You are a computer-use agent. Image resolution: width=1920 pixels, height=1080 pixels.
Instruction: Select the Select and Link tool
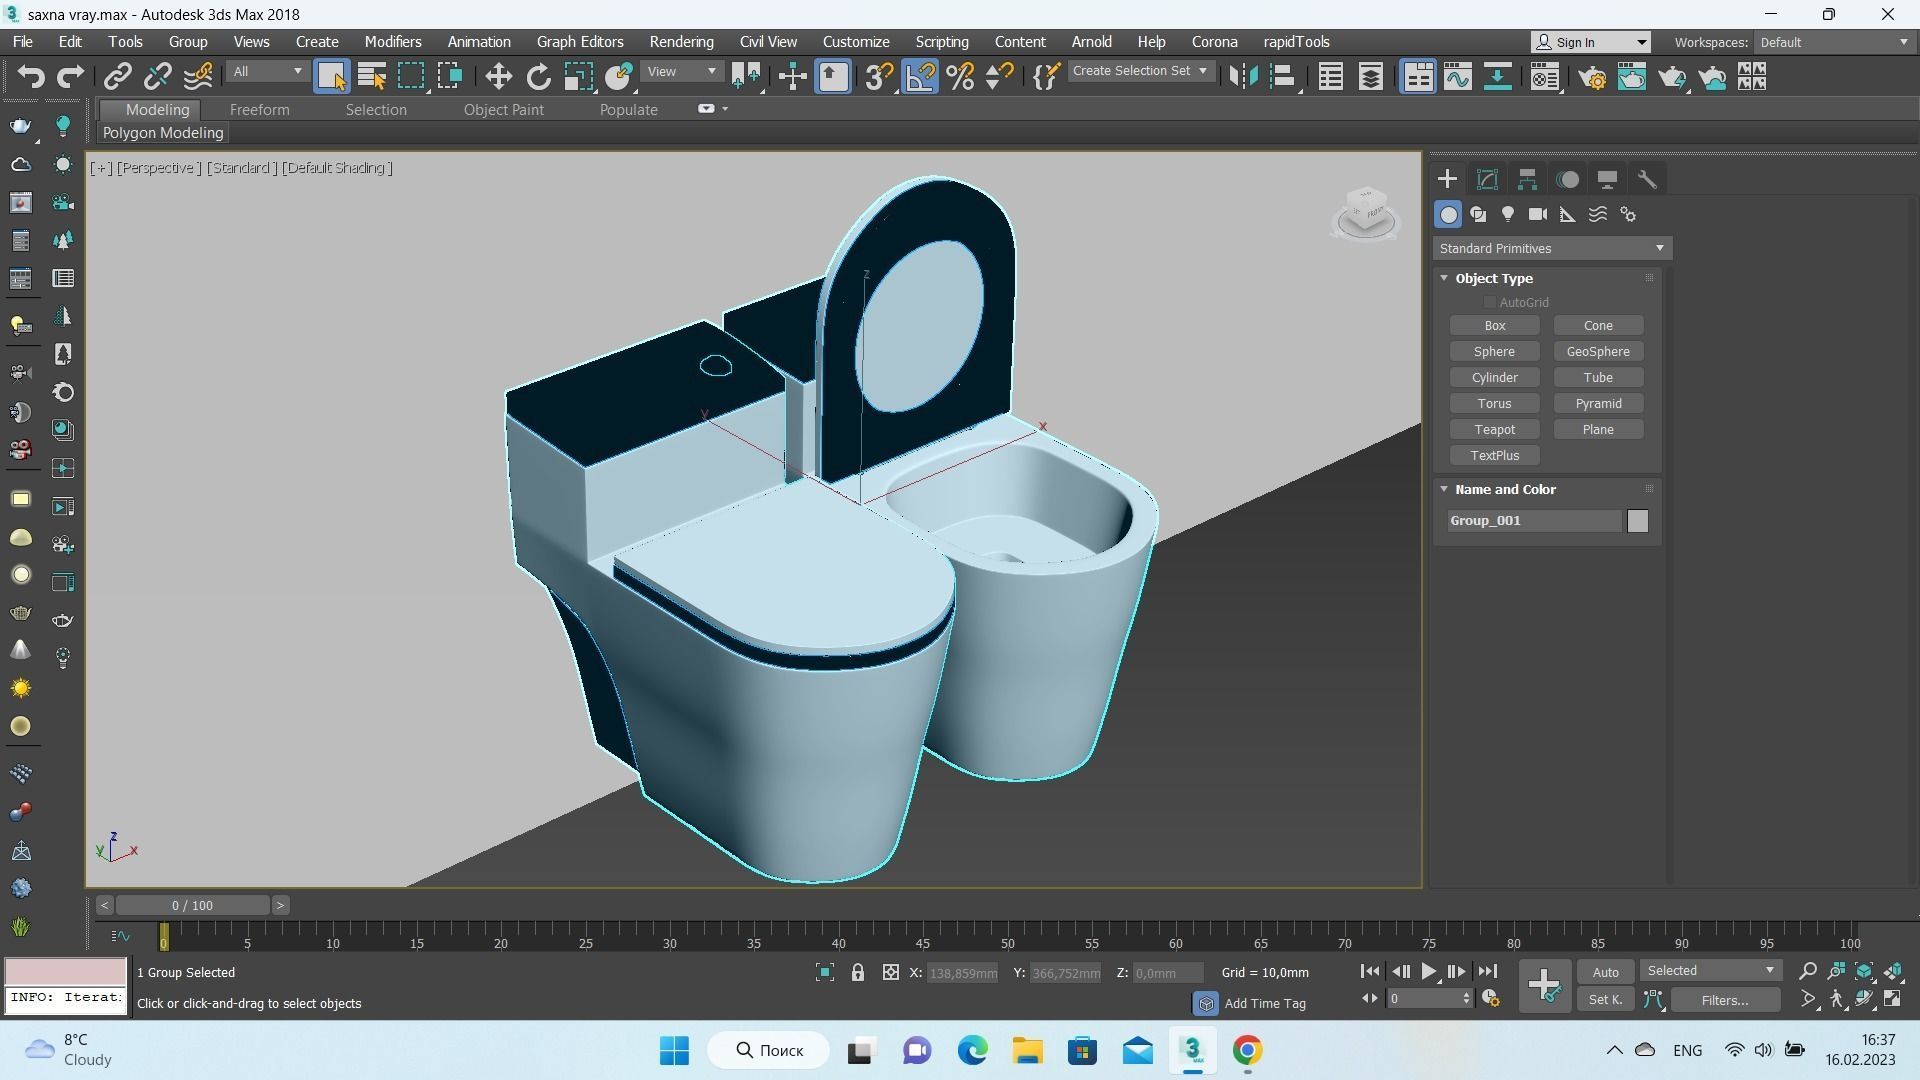pos(118,77)
